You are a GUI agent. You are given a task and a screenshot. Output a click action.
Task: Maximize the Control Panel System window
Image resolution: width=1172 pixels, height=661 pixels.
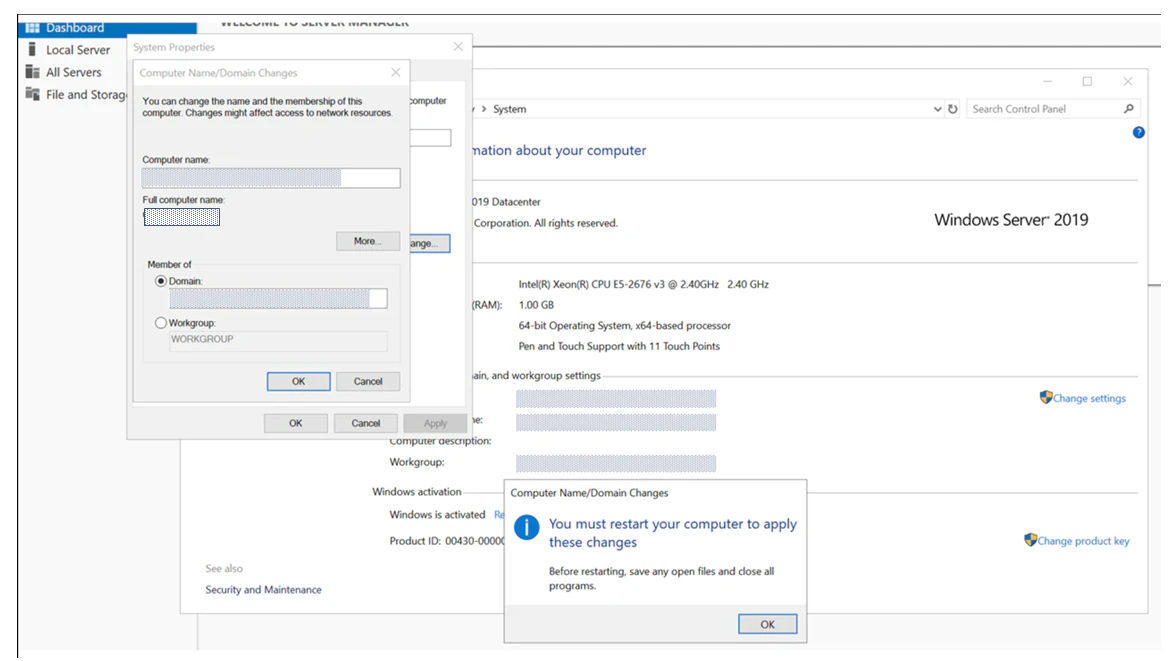coord(1088,82)
